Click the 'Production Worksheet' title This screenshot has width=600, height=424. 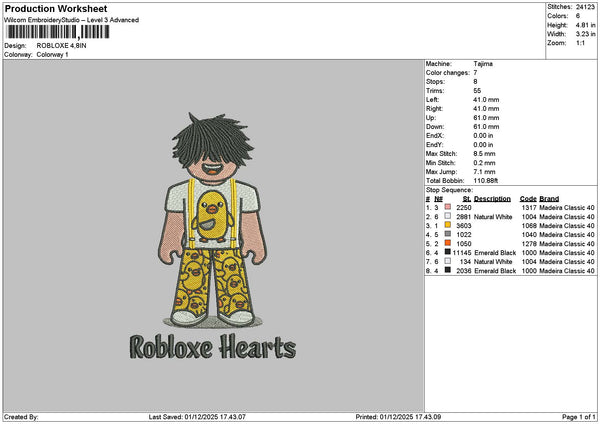click(x=56, y=9)
